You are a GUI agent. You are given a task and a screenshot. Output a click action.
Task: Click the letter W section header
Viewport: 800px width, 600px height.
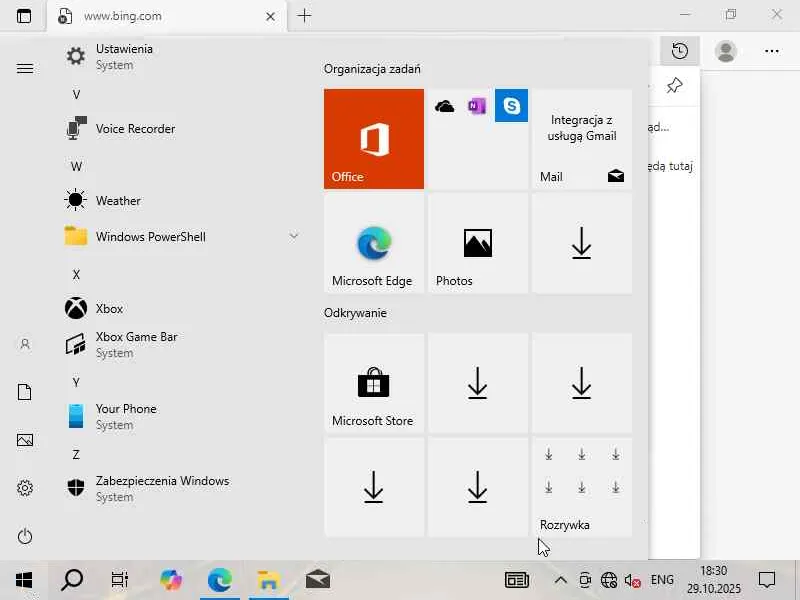click(x=76, y=166)
